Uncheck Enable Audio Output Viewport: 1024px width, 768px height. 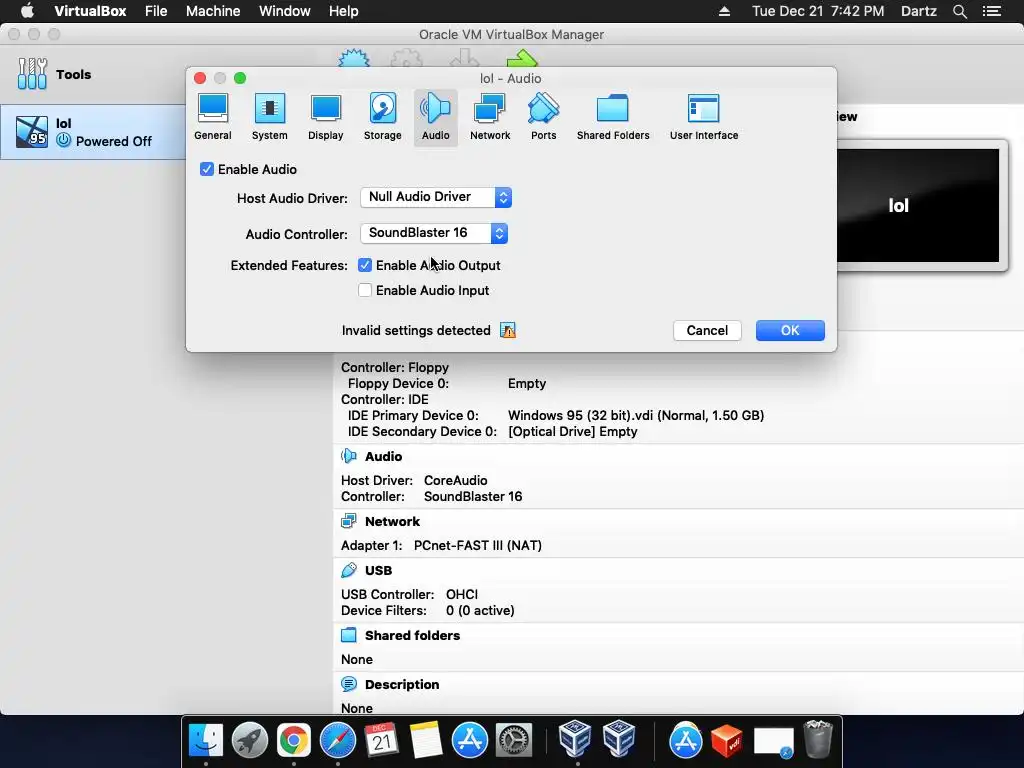pyautogui.click(x=365, y=265)
